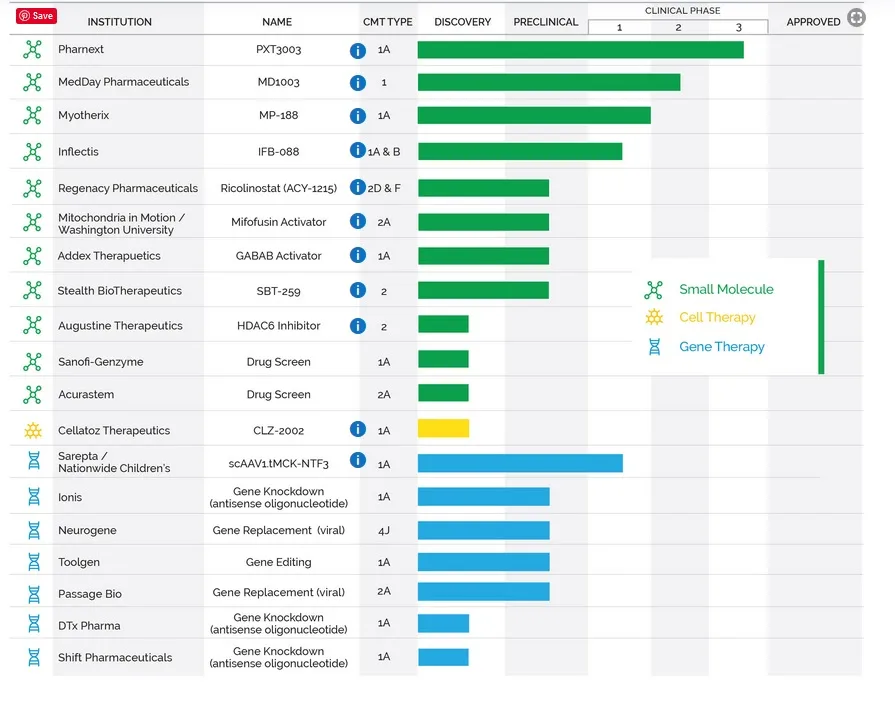Click the APPROVED column header
Image resolution: width=895 pixels, height=702 pixels.
click(813, 22)
